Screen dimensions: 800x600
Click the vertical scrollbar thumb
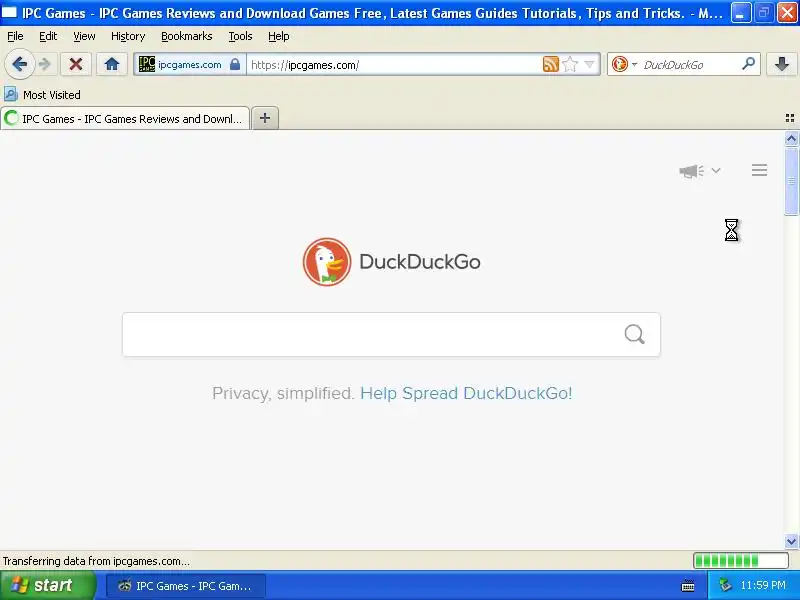791,181
